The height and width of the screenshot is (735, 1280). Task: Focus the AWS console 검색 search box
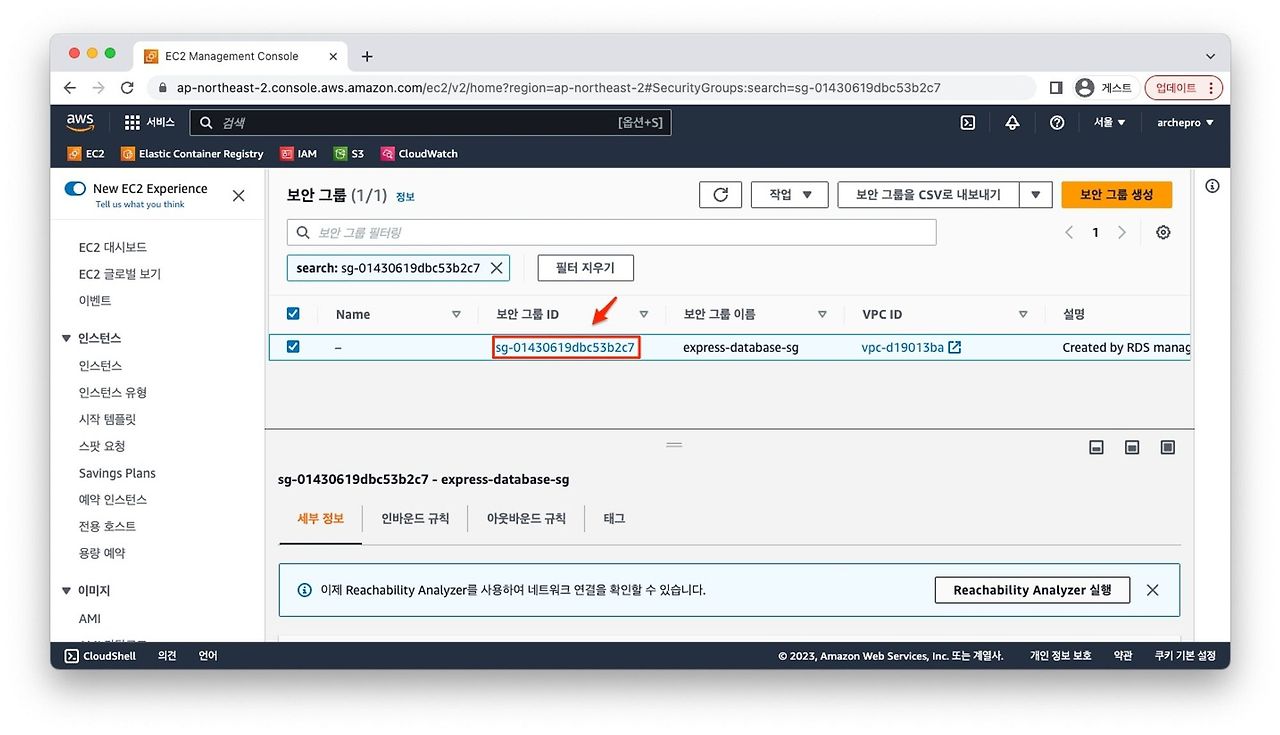pyautogui.click(x=430, y=122)
